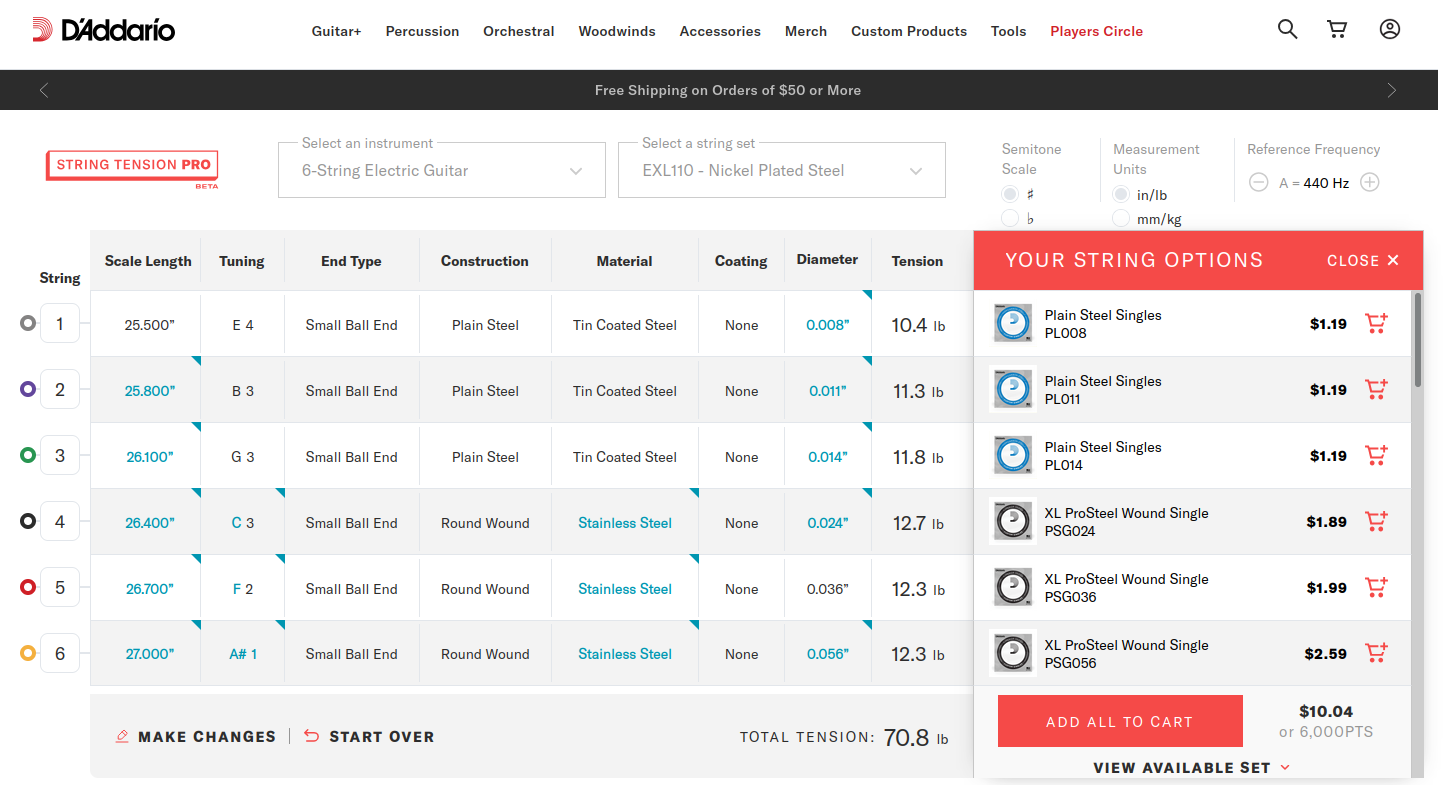Choose mm/kg measurement units
The height and width of the screenshot is (785, 1451).
pos(1122,218)
